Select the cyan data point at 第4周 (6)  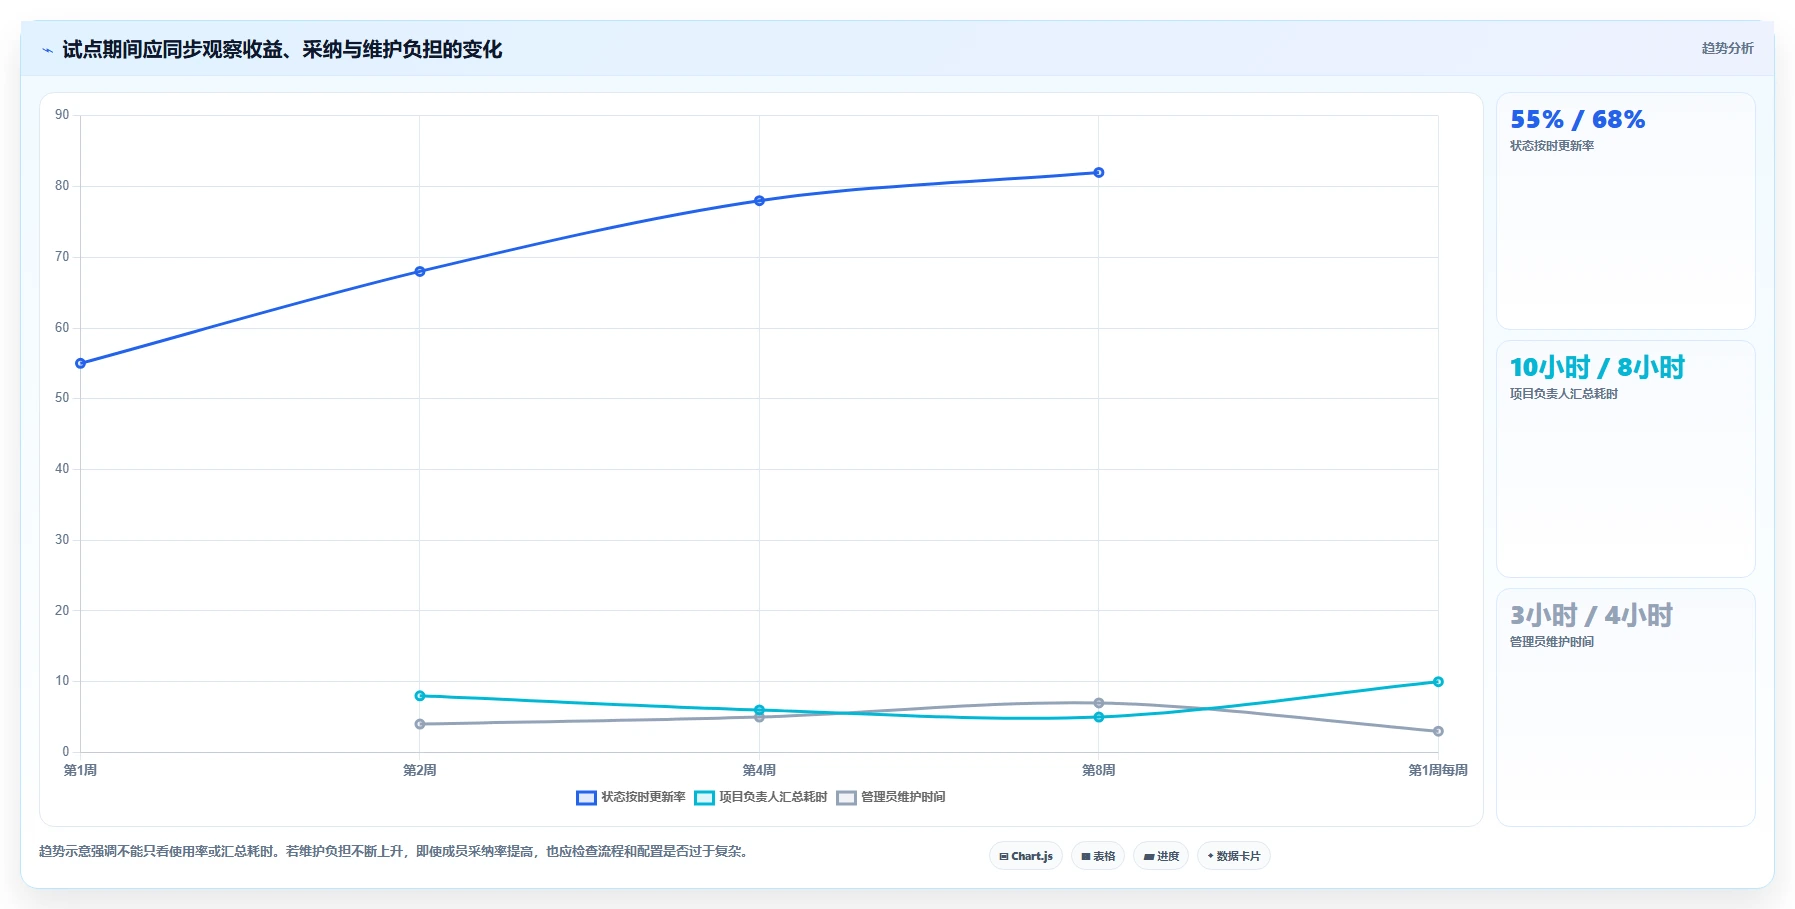tap(759, 709)
